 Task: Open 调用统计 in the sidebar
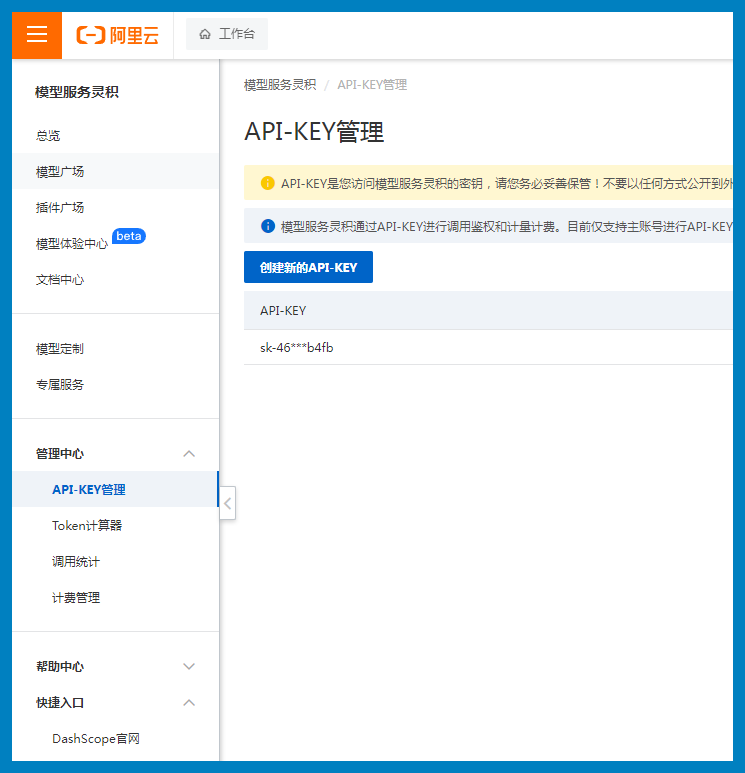click(x=76, y=562)
